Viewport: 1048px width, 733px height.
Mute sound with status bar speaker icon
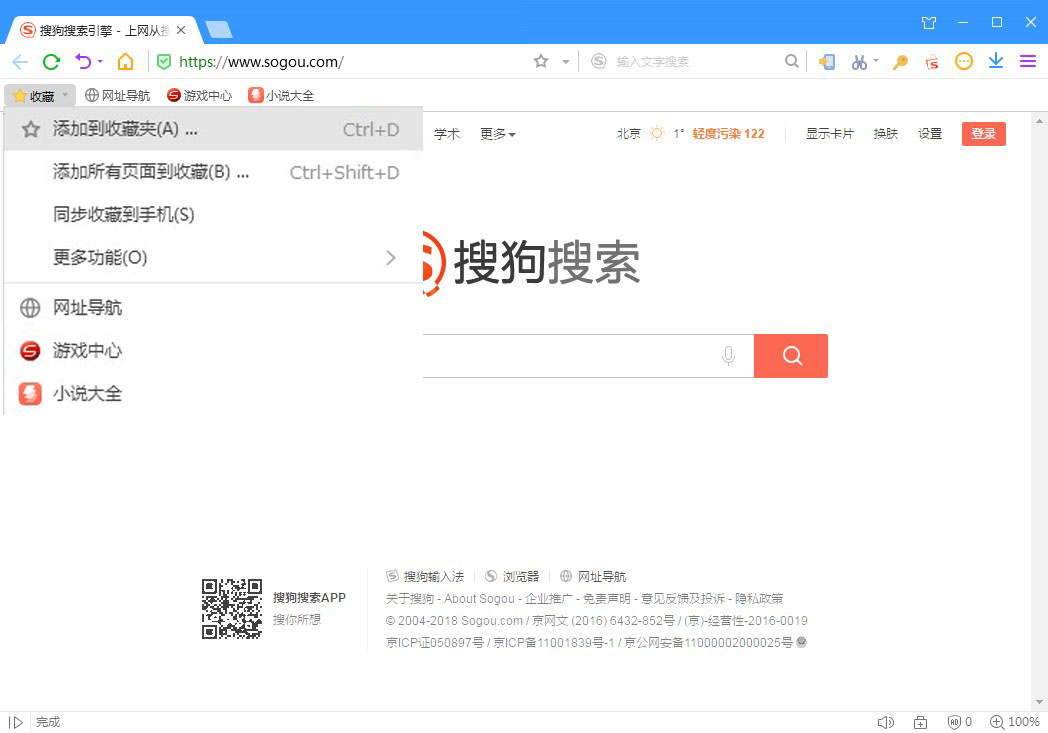tap(886, 722)
